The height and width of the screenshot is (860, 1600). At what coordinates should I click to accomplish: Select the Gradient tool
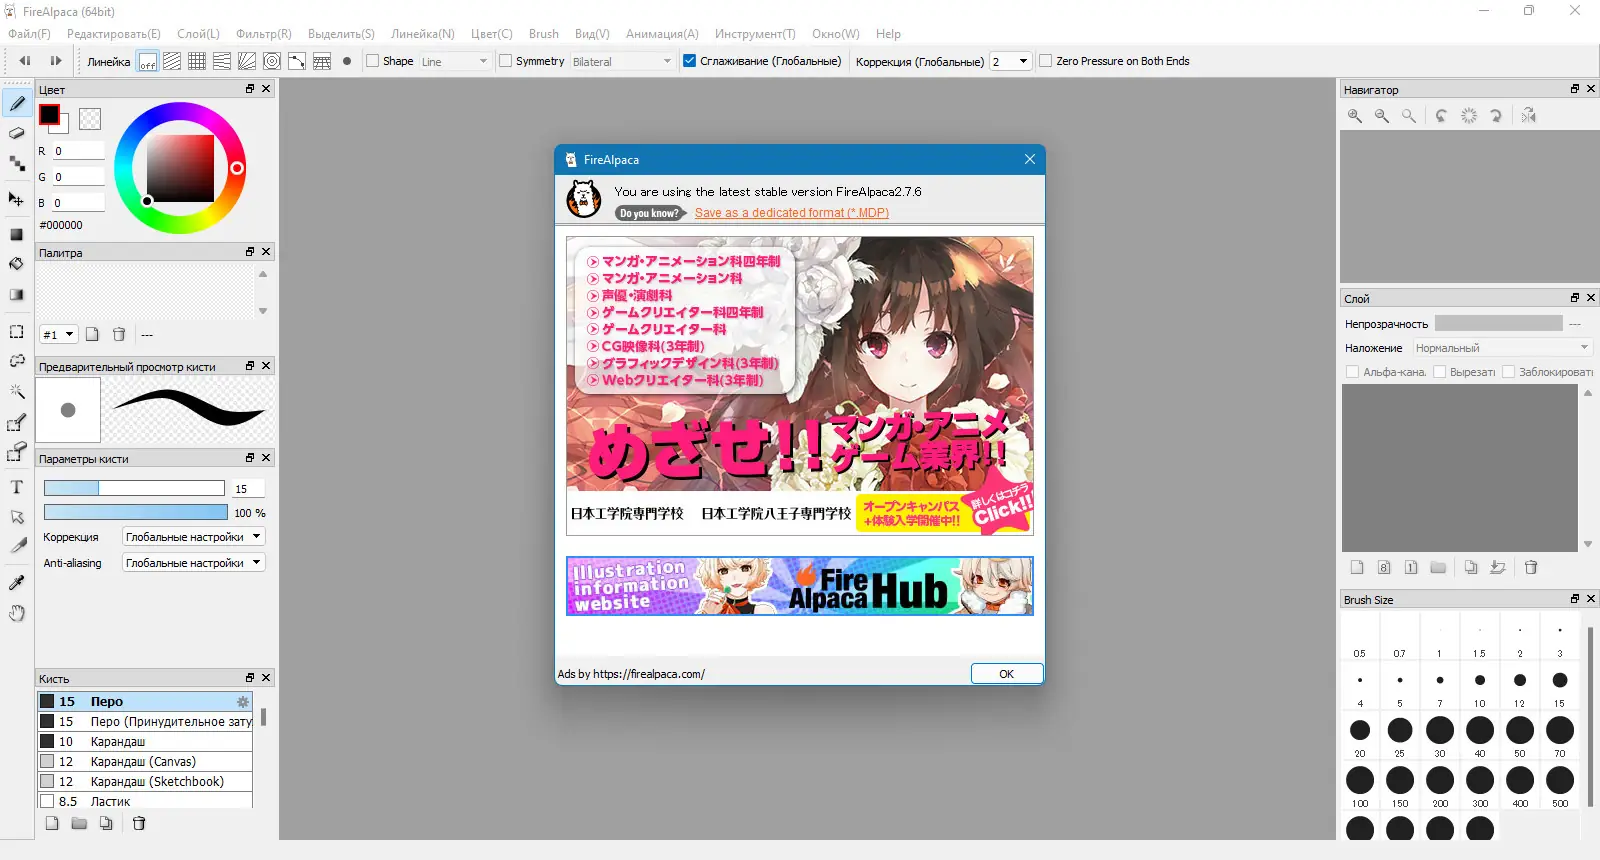tap(17, 295)
